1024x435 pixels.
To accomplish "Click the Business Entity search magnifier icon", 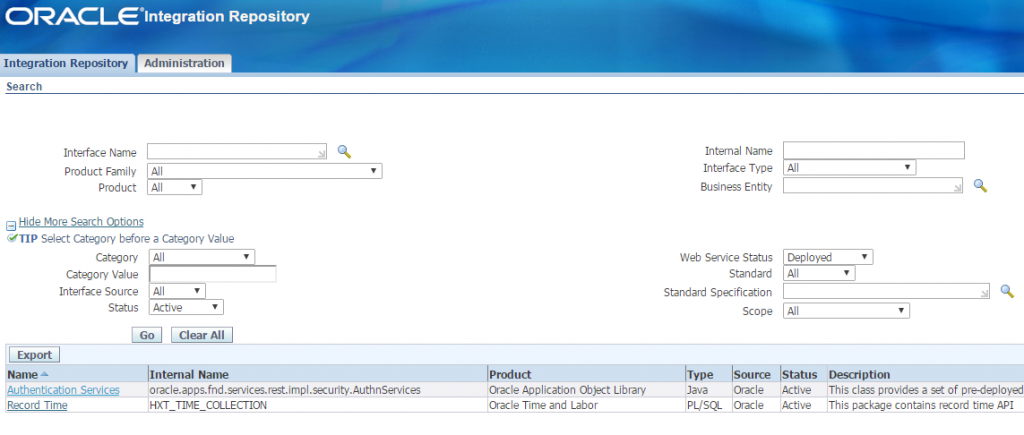I will click(980, 186).
